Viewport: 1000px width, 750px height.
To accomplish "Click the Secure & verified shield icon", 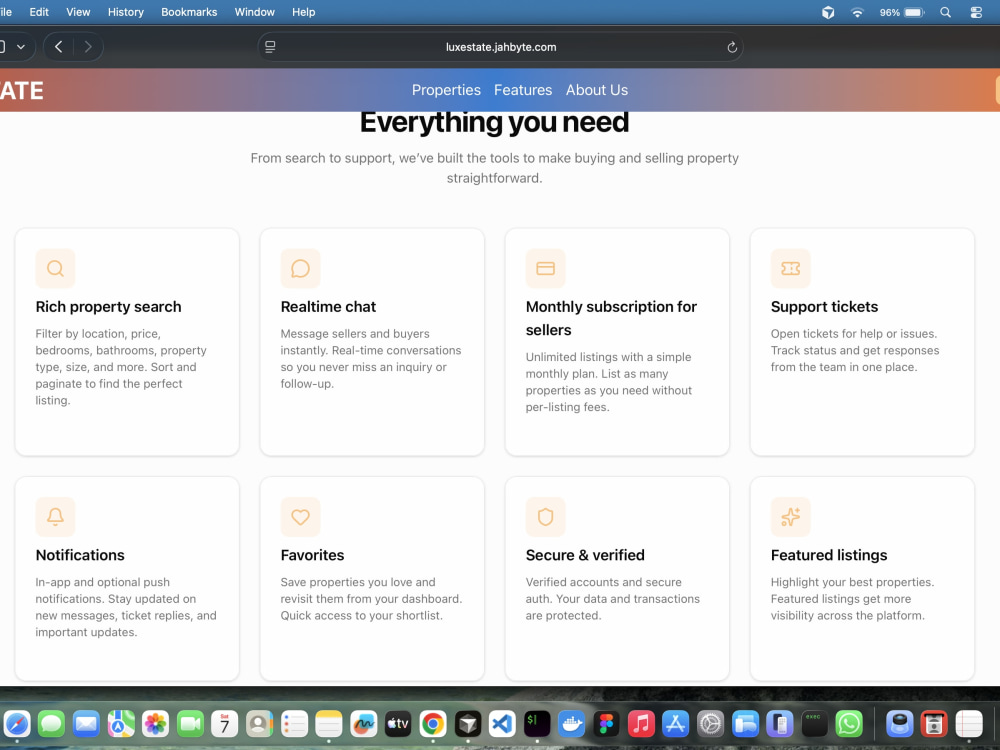I will click(545, 517).
